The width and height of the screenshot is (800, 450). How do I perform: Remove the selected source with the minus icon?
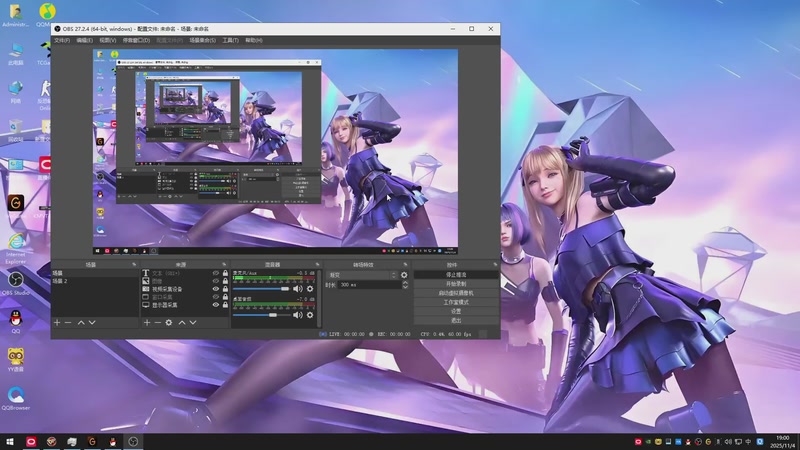coord(158,322)
